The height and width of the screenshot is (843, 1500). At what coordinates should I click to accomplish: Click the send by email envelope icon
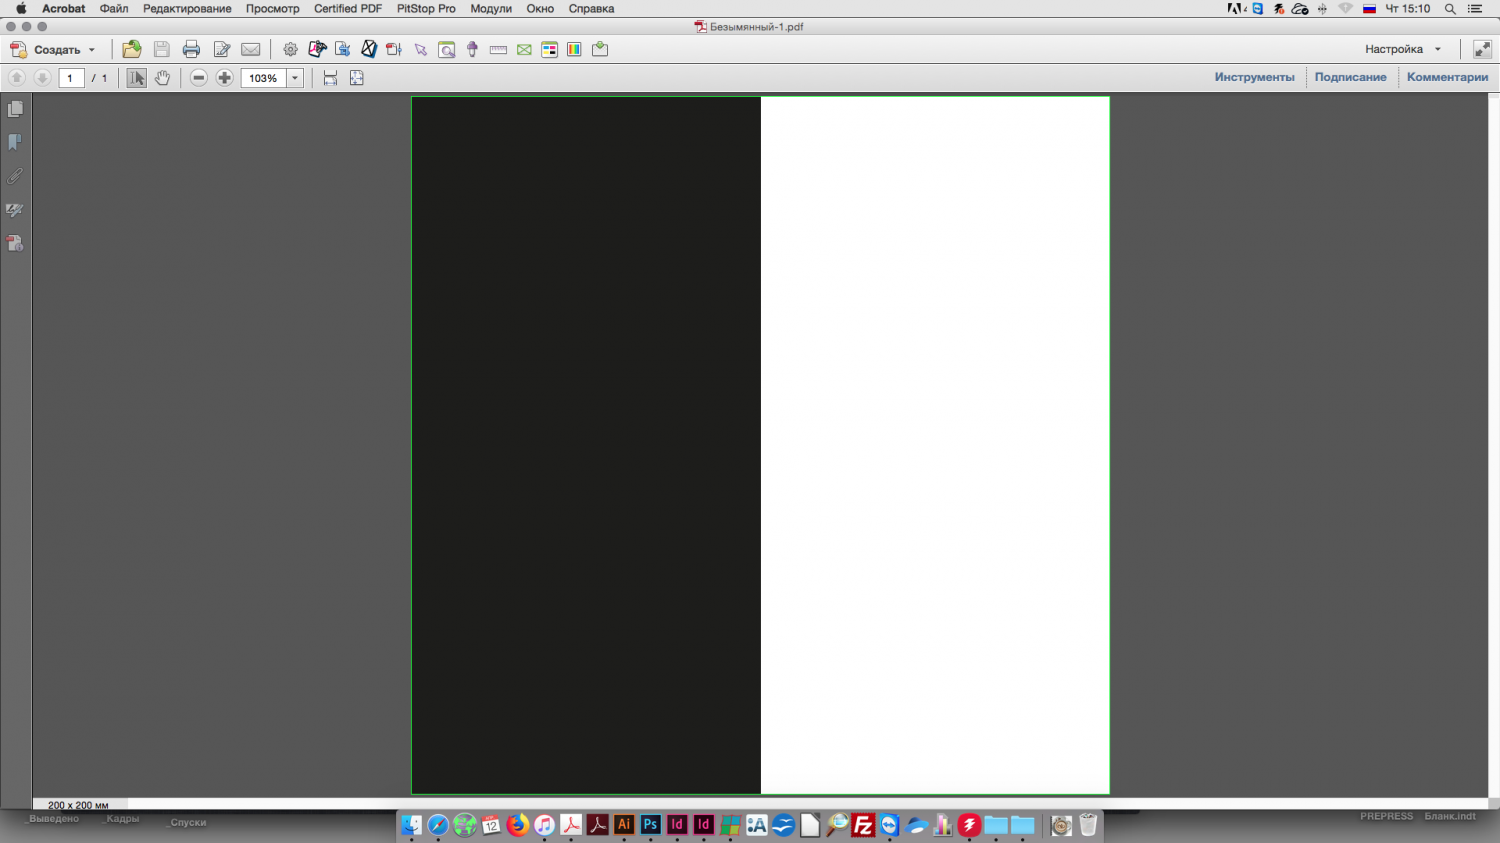tap(251, 49)
